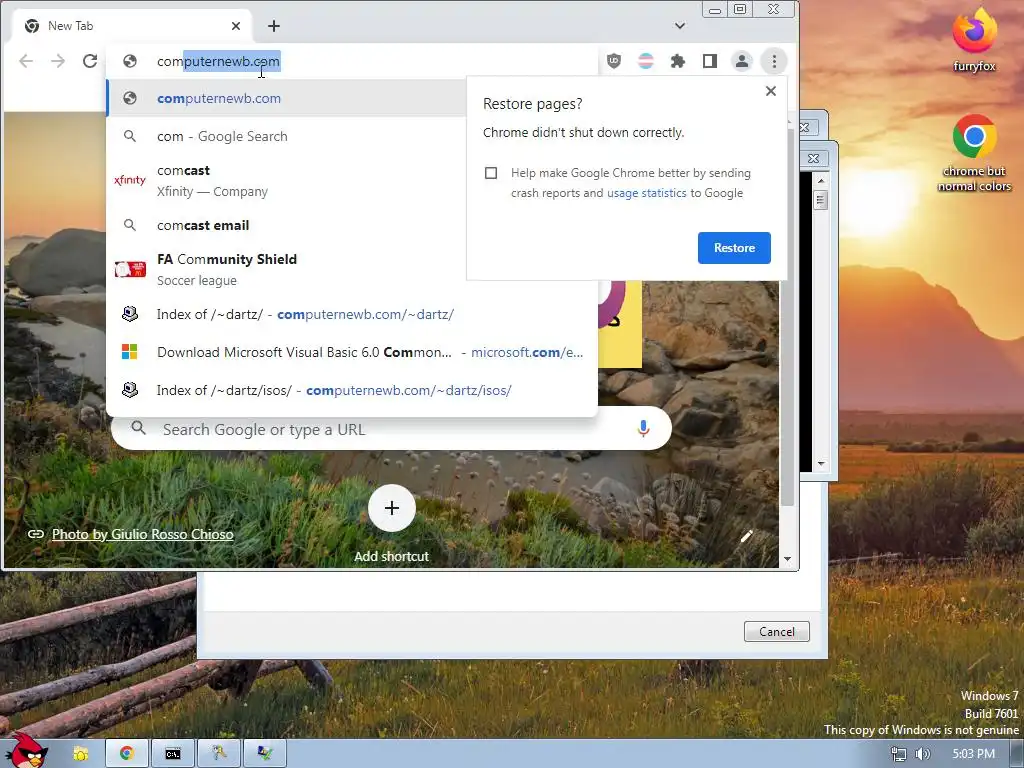
Task: Click the background window scrollbar down arrow
Action: 821,464
